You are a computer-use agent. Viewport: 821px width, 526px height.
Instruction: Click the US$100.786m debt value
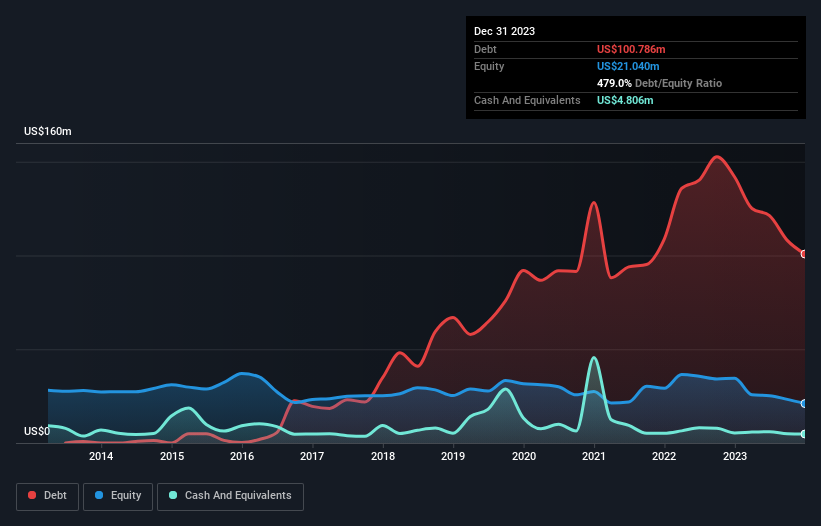[x=631, y=49]
